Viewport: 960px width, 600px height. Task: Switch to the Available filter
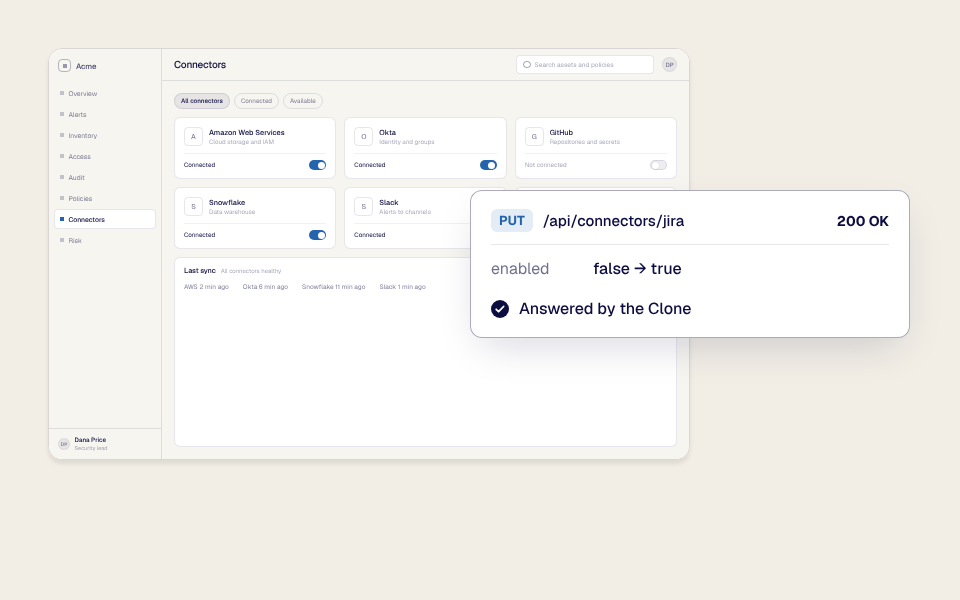click(302, 101)
